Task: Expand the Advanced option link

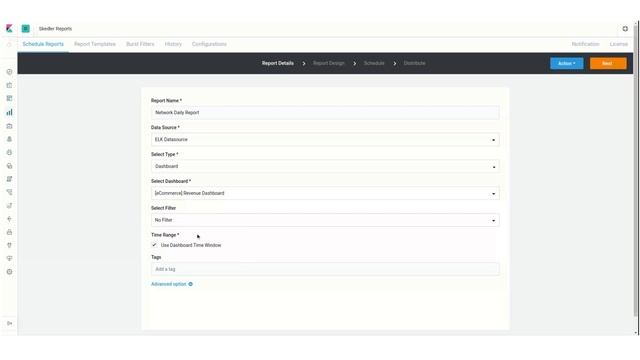Action: [169, 284]
